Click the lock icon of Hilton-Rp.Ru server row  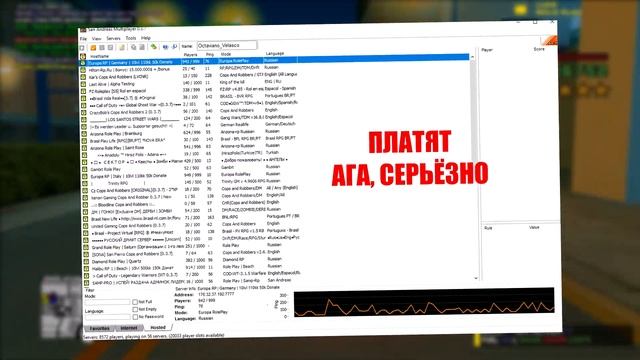pyautogui.click(x=83, y=70)
